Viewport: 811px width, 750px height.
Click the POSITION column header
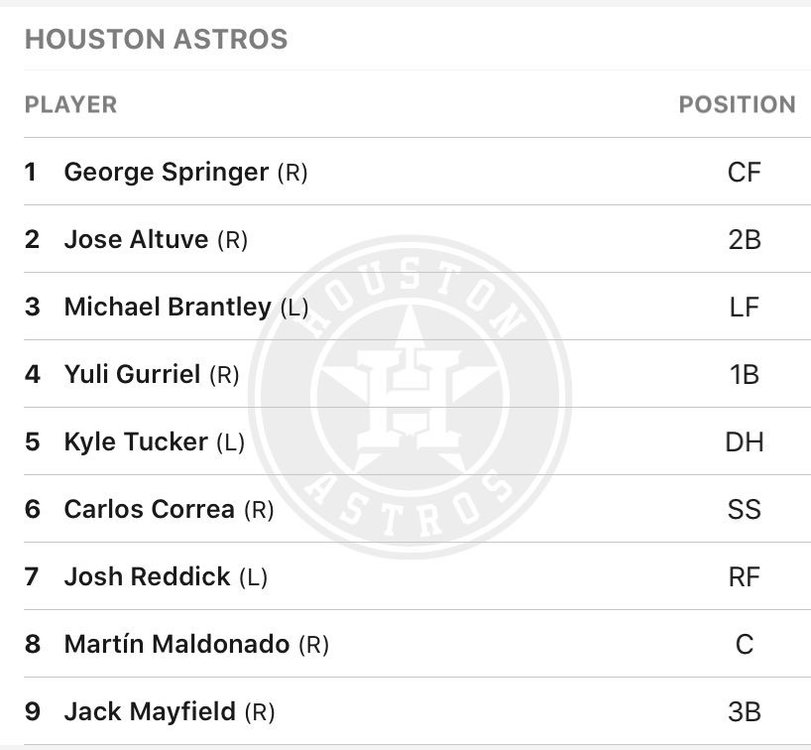737,104
